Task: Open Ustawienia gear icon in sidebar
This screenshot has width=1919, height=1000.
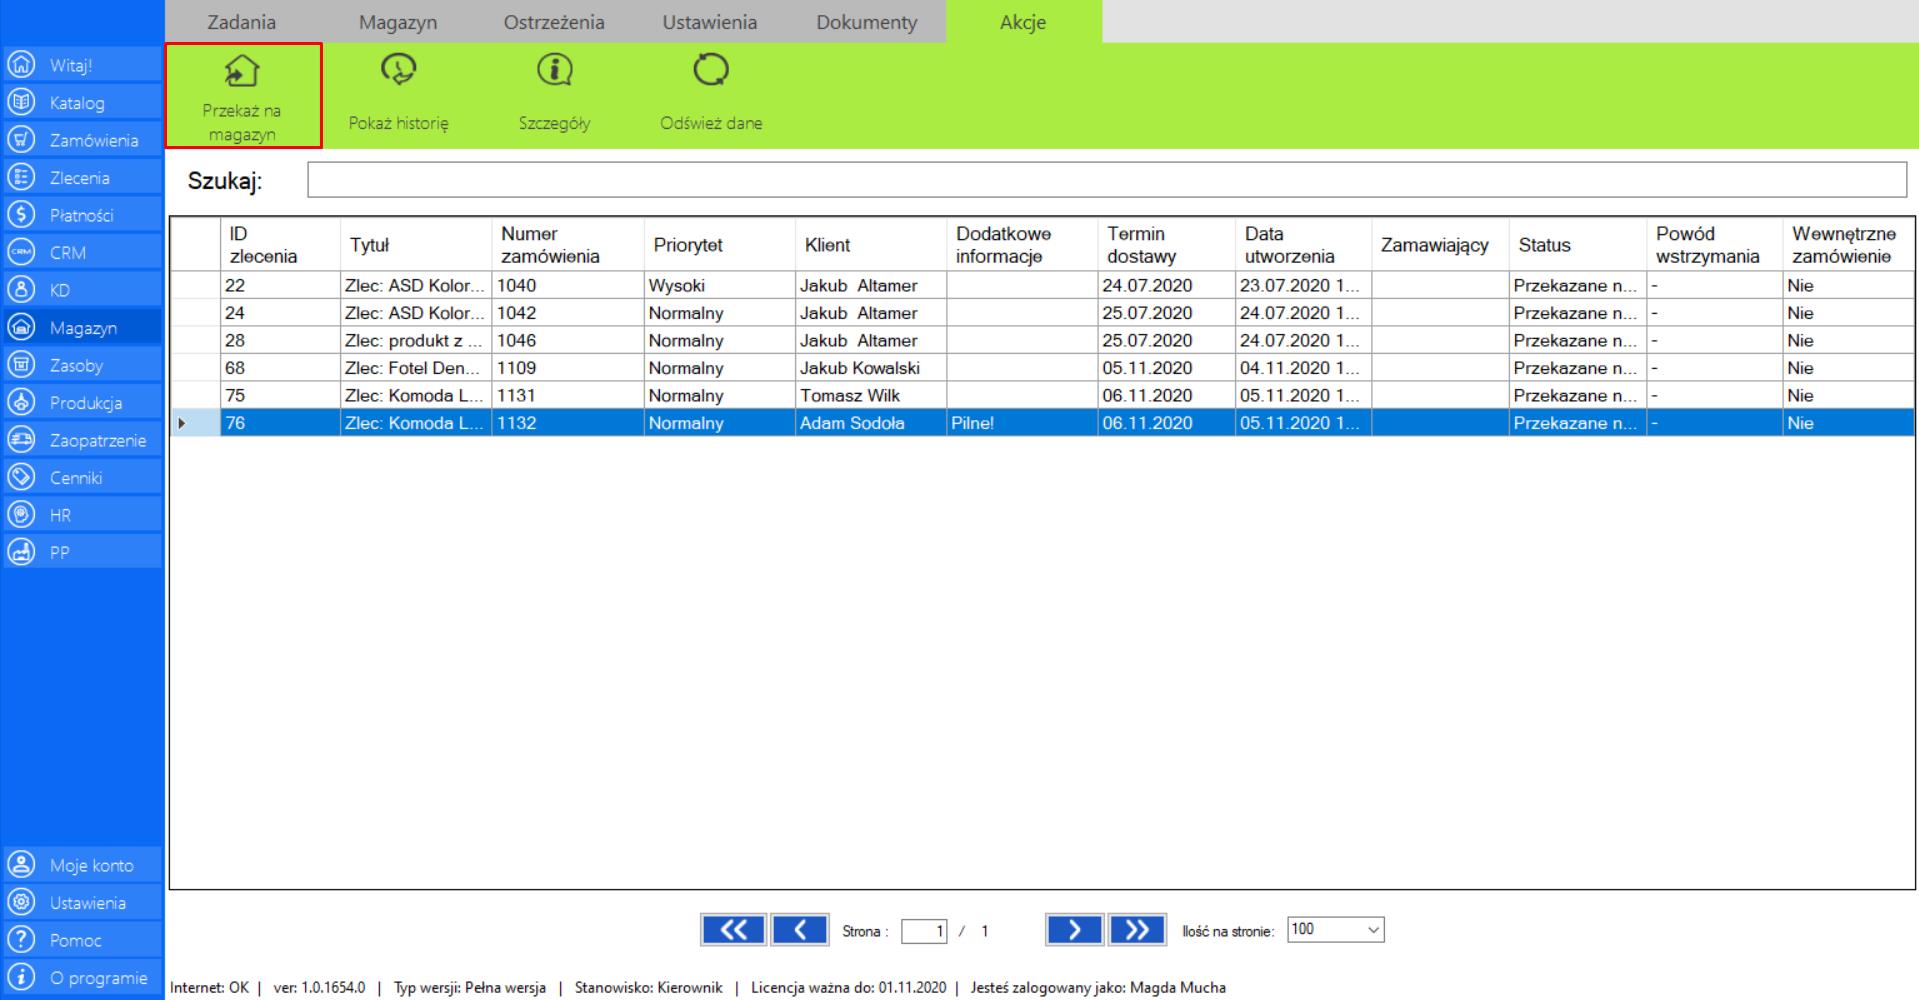Action: coord(21,902)
